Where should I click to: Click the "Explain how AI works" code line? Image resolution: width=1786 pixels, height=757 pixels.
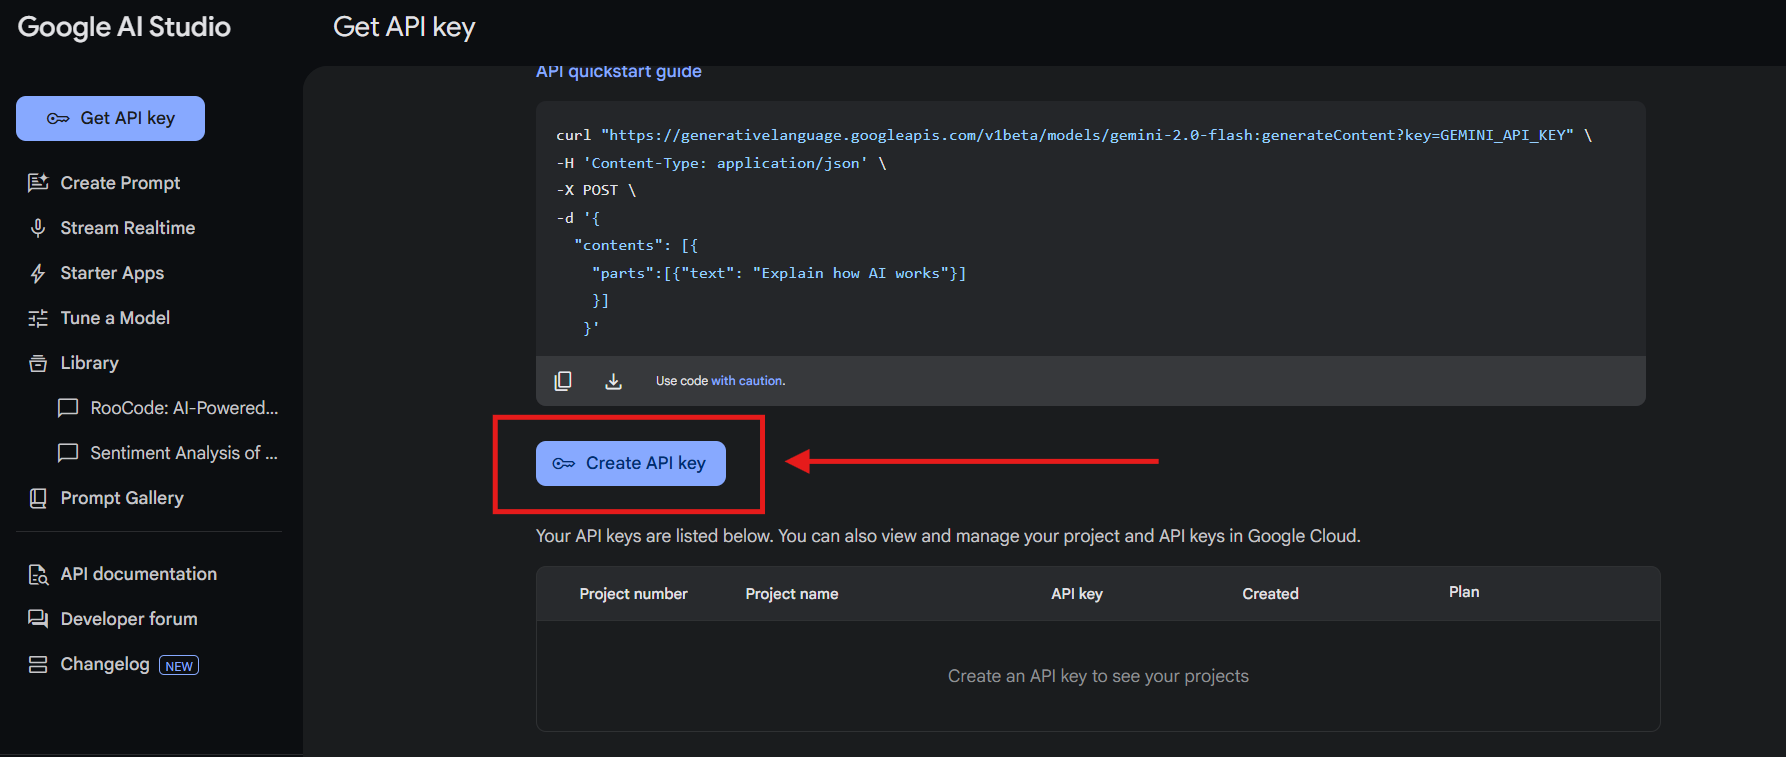[x=779, y=273]
